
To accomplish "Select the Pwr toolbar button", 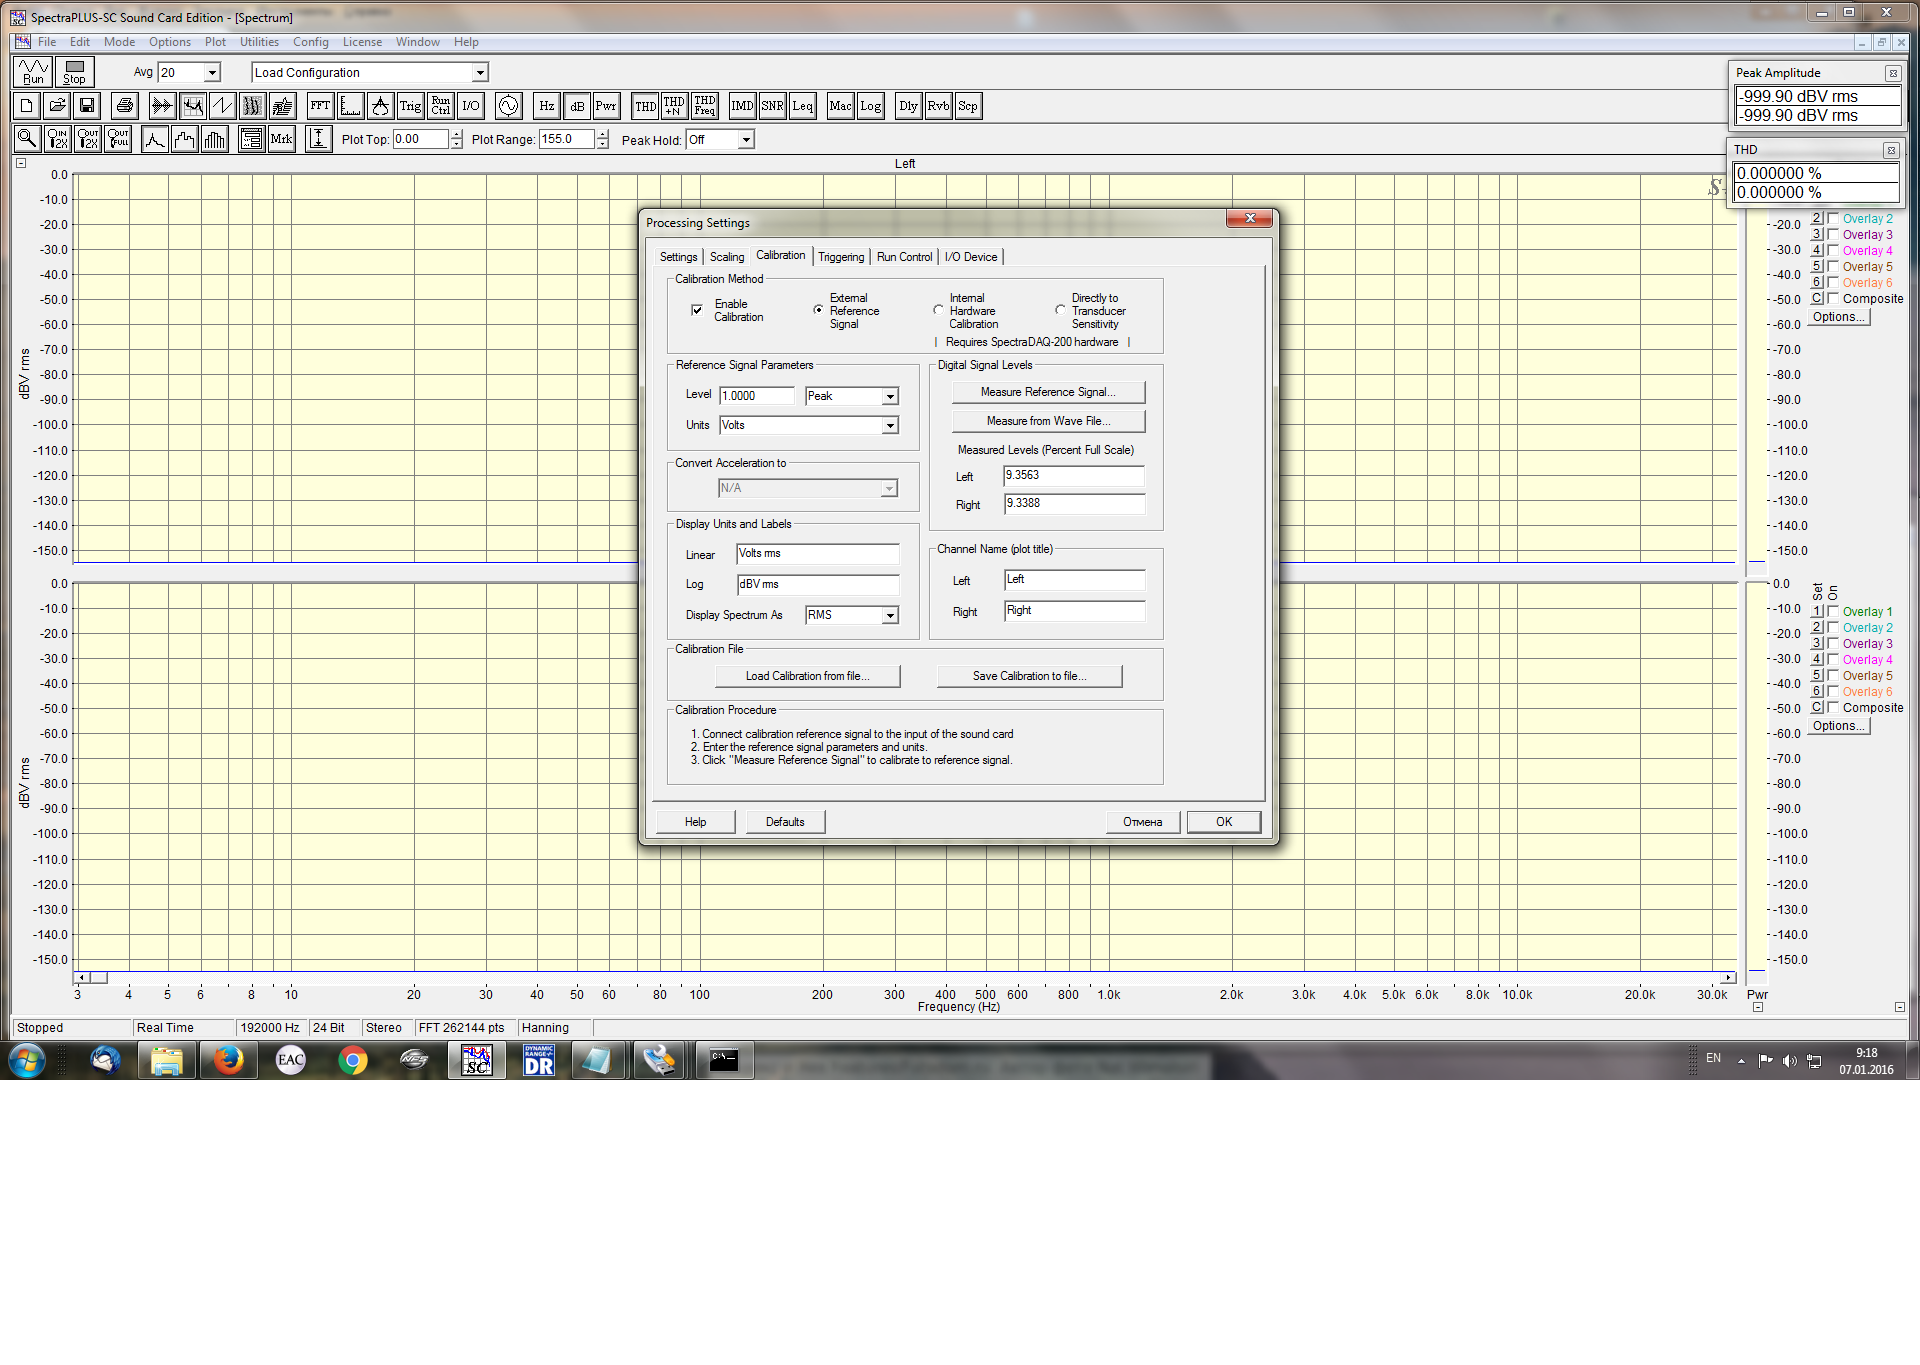I will 606,106.
